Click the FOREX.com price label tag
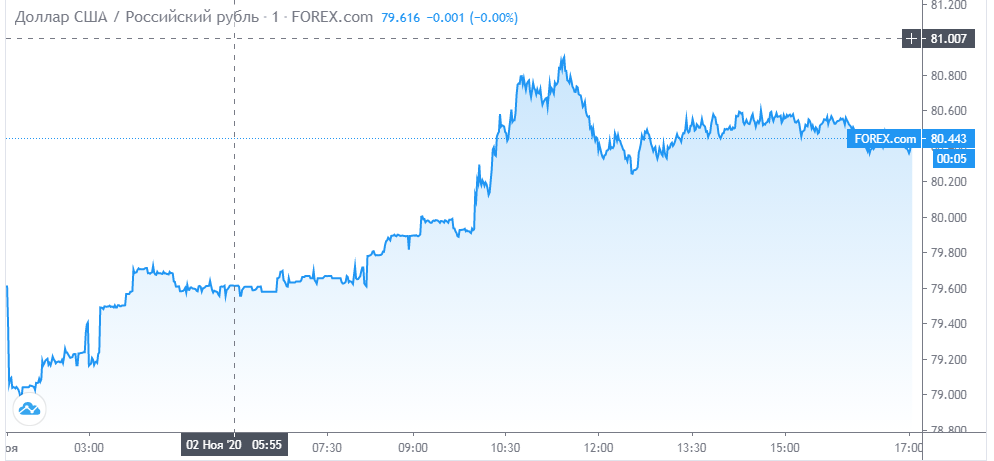The image size is (994, 461). pyautogui.click(x=885, y=138)
